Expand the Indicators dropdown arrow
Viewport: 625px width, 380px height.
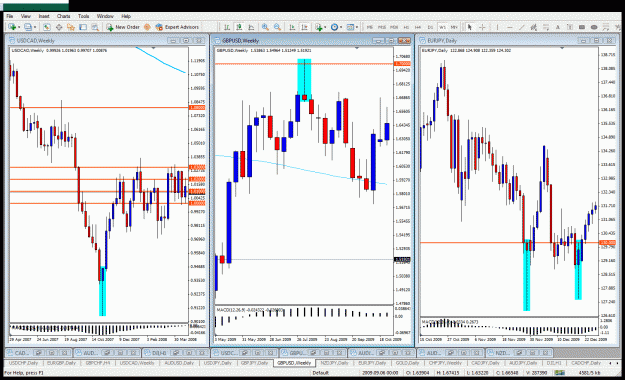(x=325, y=27)
